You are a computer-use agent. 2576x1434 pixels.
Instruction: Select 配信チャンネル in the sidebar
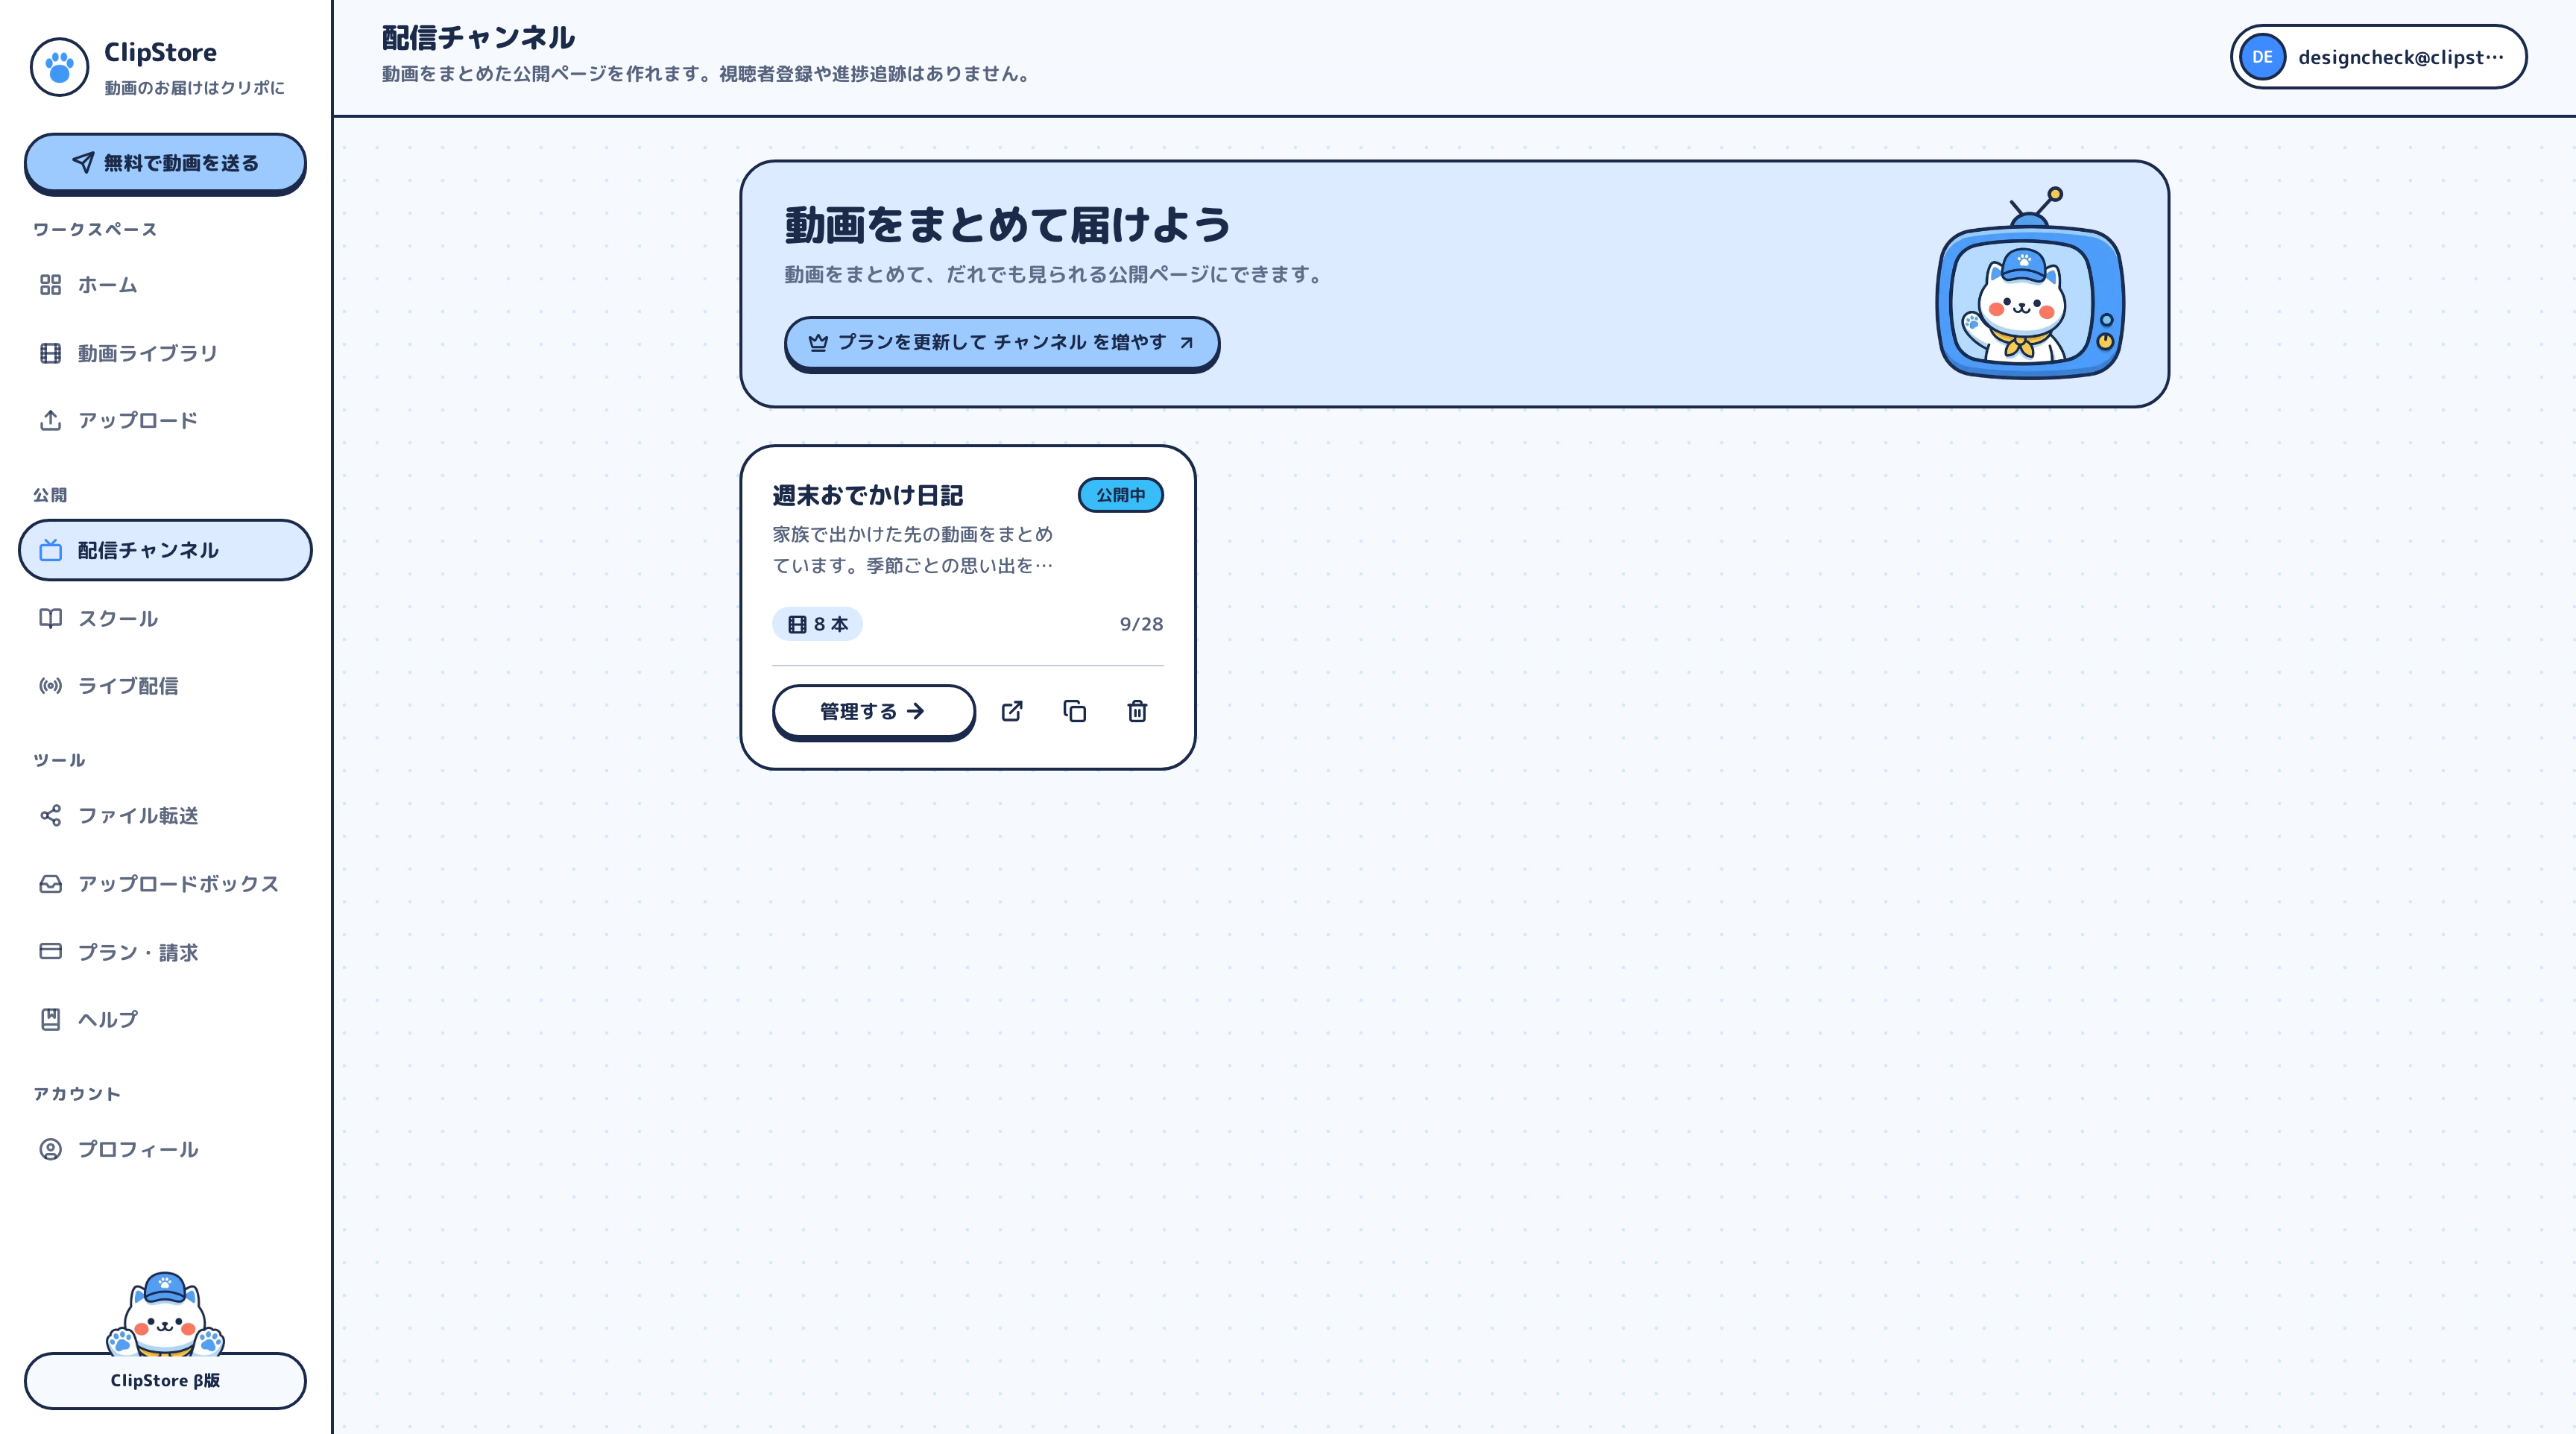[165, 550]
